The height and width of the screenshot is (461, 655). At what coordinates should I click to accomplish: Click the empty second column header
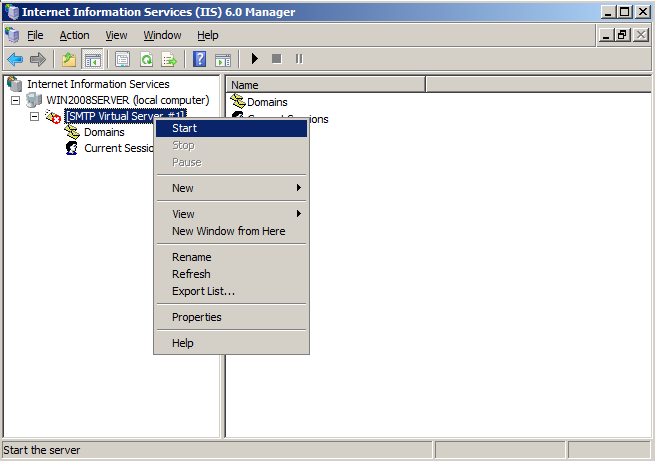pos(538,85)
